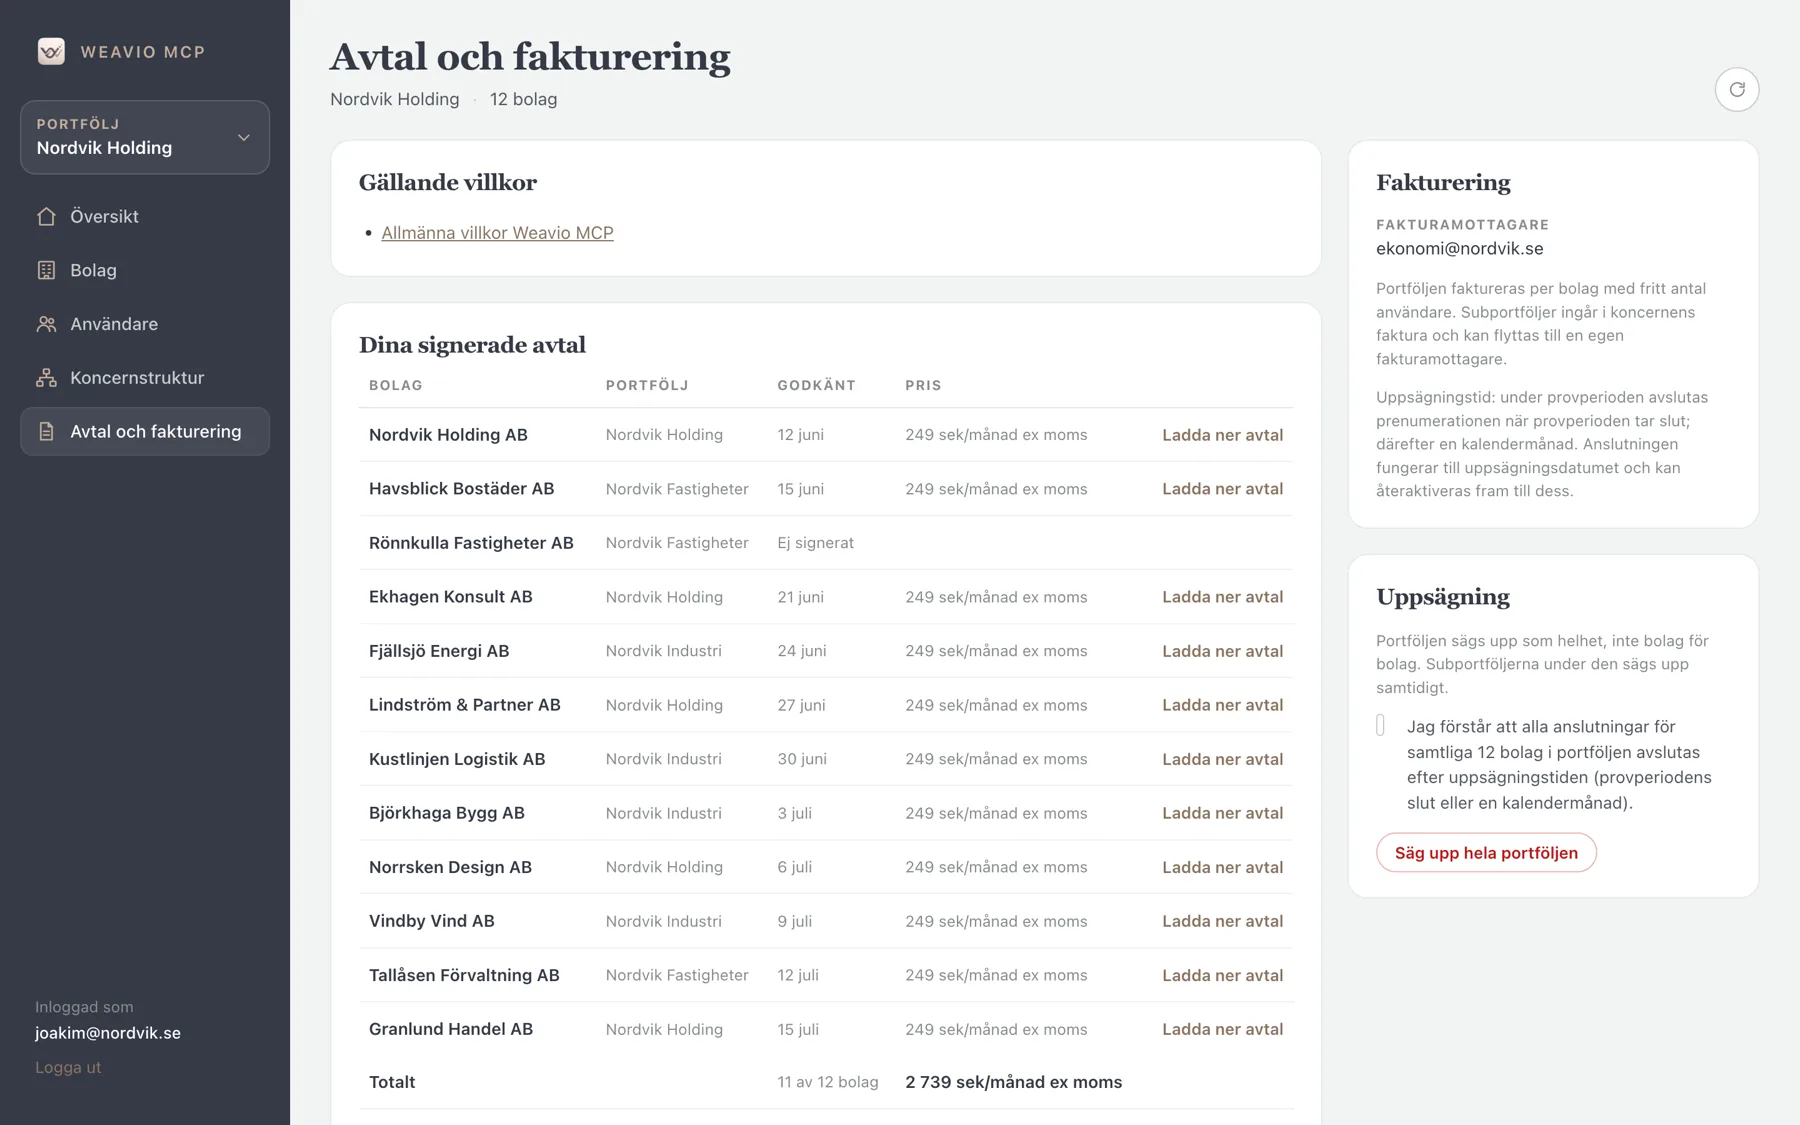The width and height of the screenshot is (1800, 1125).
Task: Download agreement for Vindby Vind AB
Action: (x=1222, y=921)
